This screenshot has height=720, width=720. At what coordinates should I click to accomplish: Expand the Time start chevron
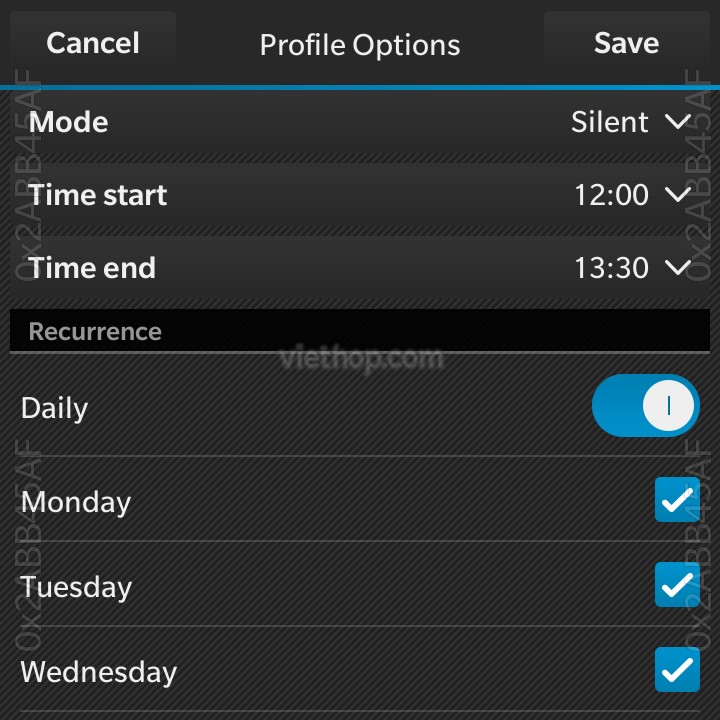coord(678,194)
